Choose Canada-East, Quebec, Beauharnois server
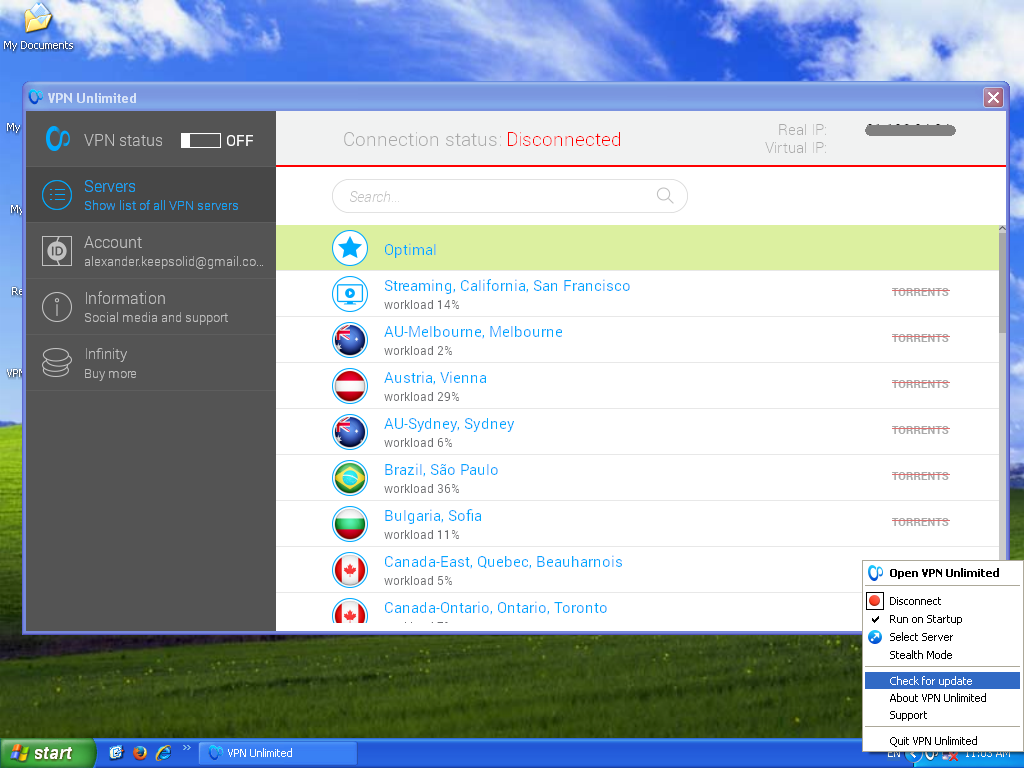The image size is (1024, 768). point(568,570)
